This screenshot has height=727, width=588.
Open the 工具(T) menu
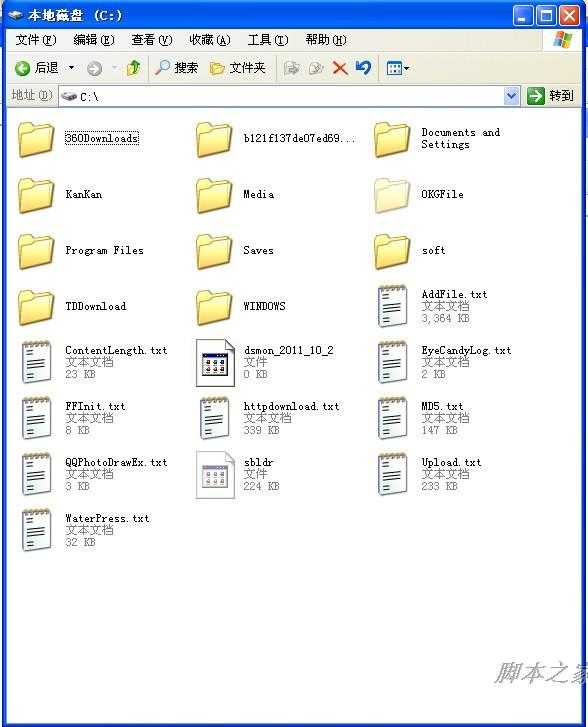click(268, 40)
